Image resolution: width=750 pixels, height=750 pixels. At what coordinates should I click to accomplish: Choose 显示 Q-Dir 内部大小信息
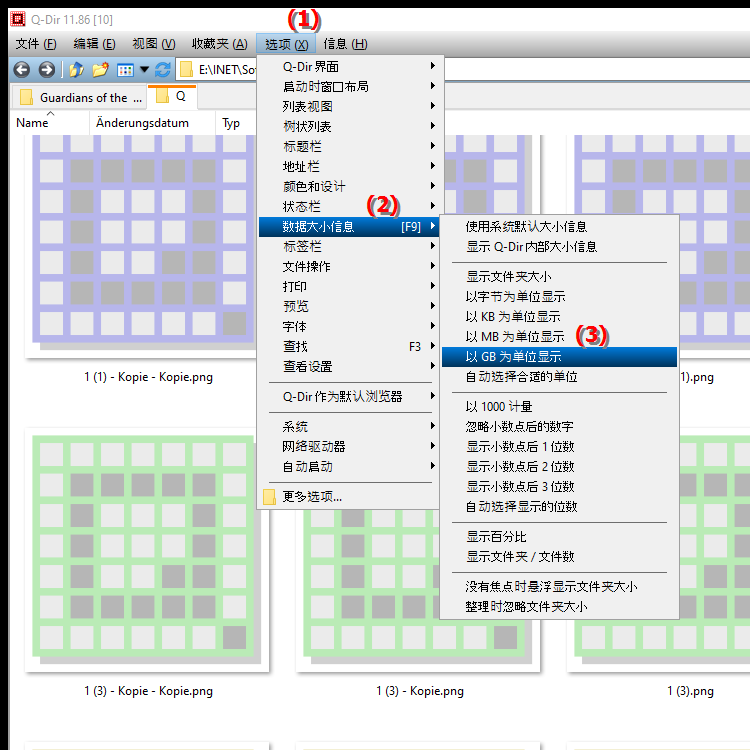[559, 247]
